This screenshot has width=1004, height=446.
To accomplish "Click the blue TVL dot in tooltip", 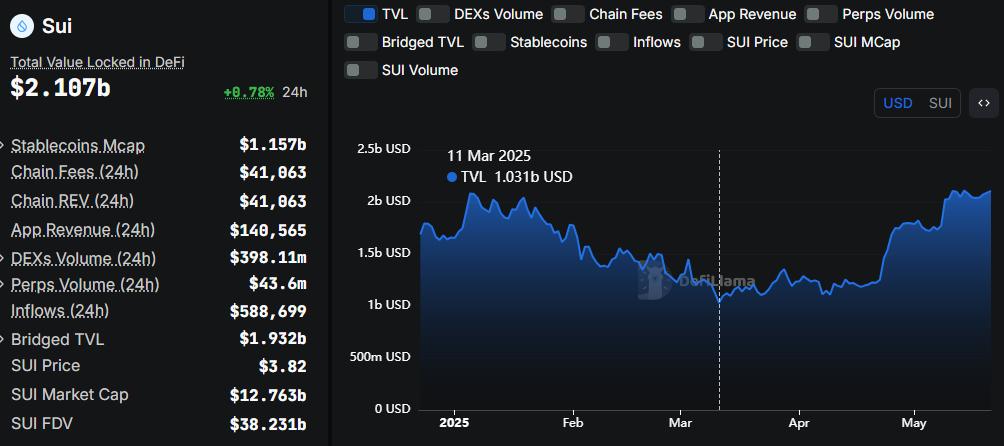I will (452, 177).
